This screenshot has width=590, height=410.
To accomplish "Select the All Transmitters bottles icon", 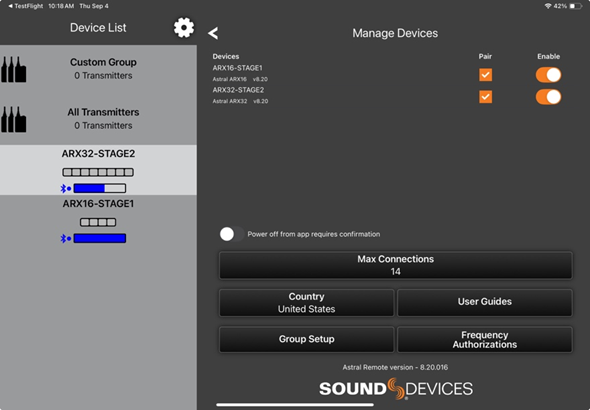I will coord(14,119).
